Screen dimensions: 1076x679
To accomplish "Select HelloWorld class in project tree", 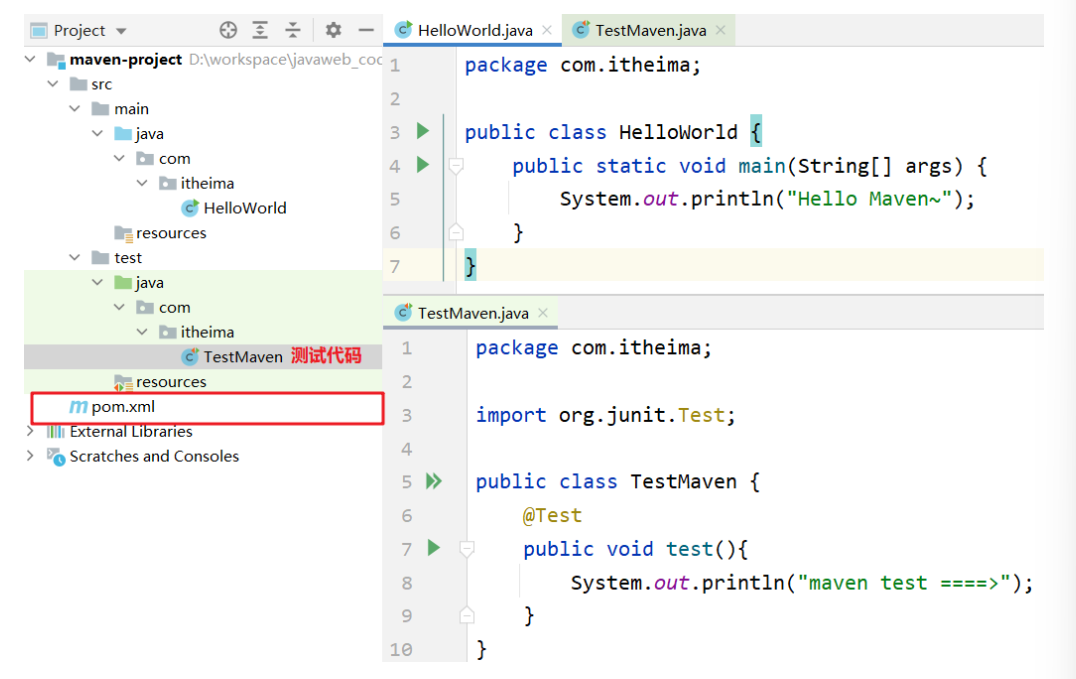I will [x=245, y=208].
